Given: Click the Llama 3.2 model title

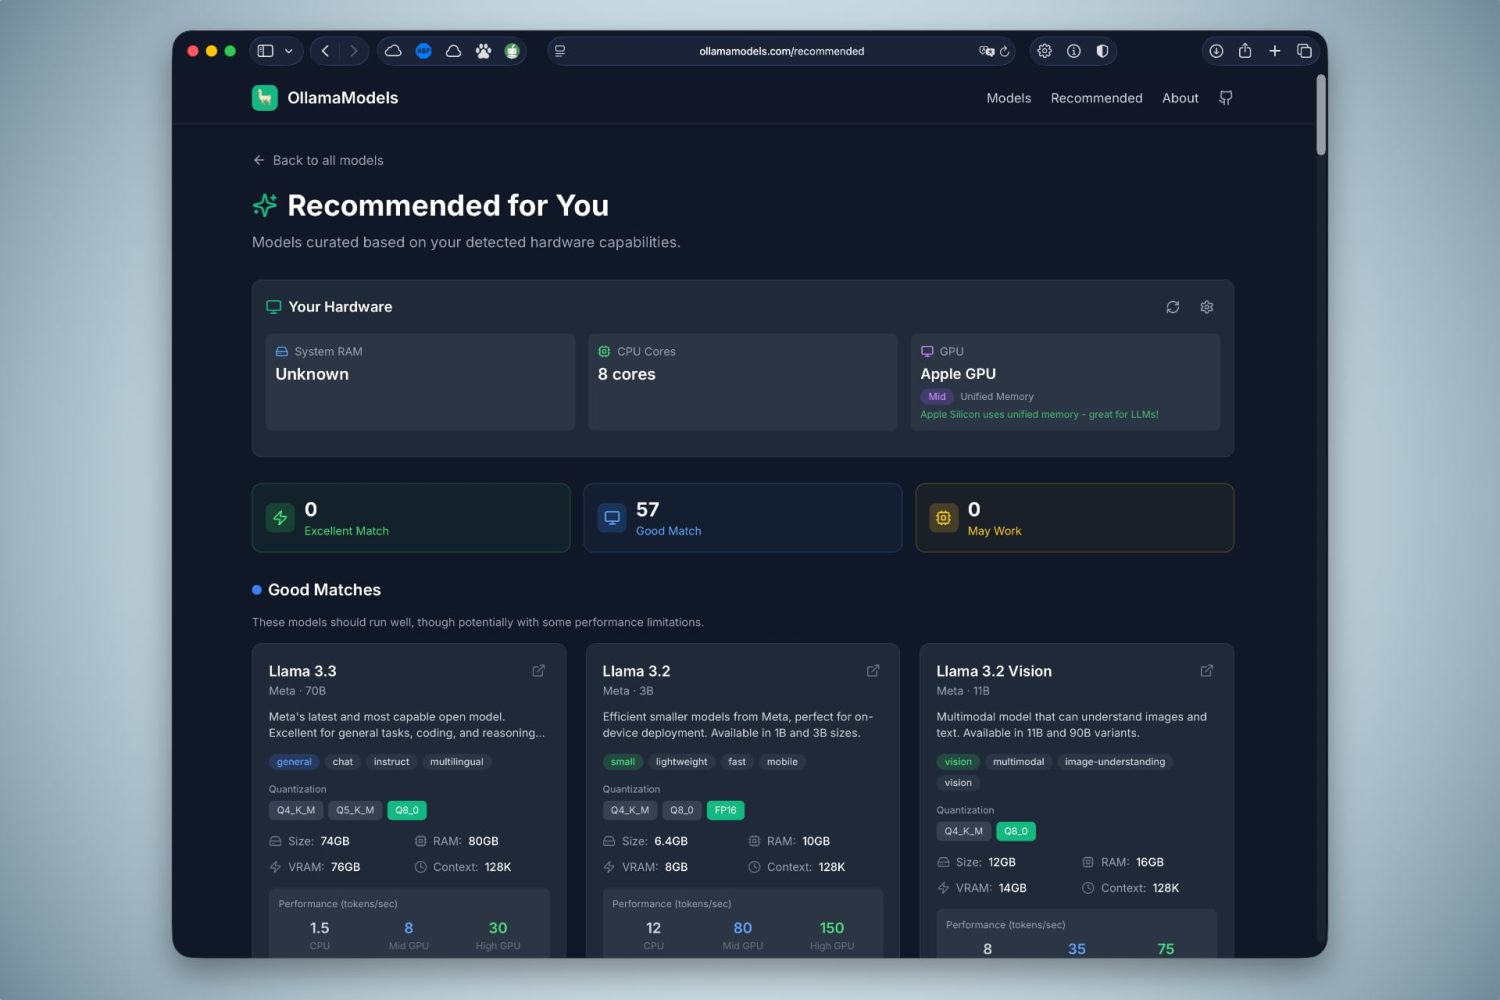Looking at the screenshot, I should point(636,671).
